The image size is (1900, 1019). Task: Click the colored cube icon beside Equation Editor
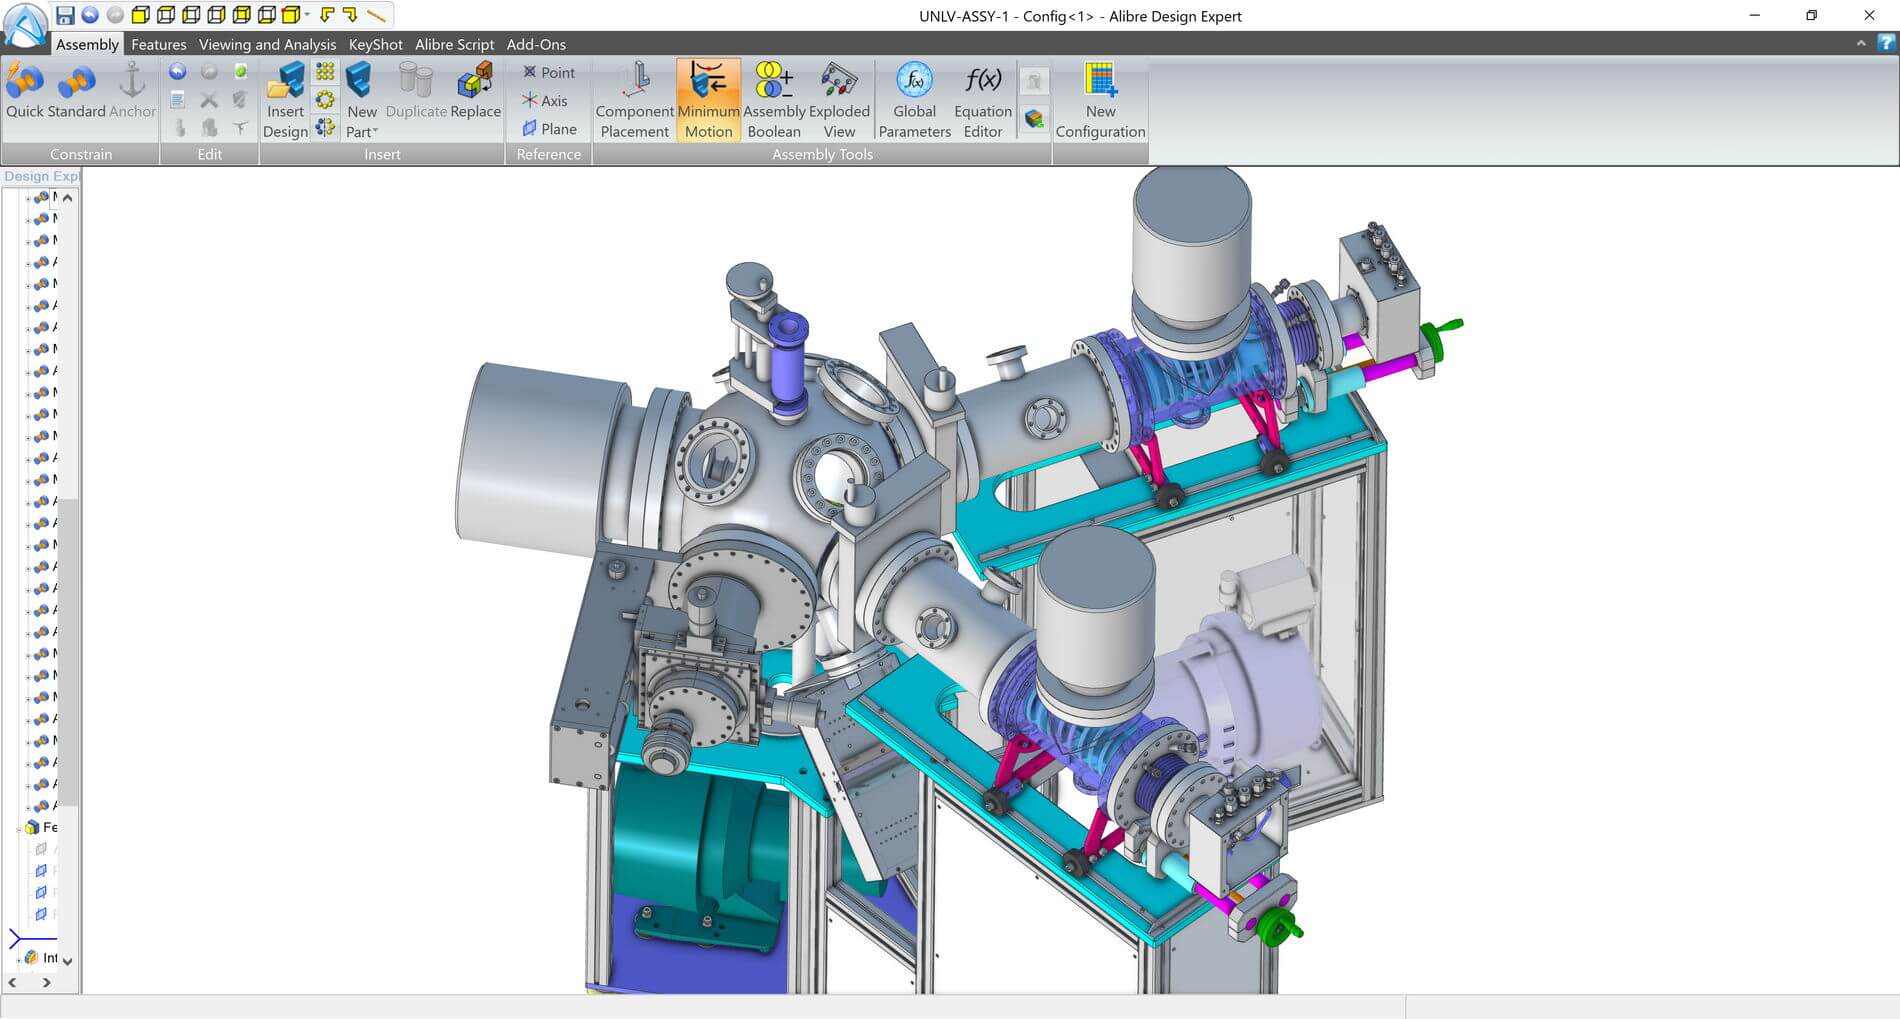[x=1034, y=121]
